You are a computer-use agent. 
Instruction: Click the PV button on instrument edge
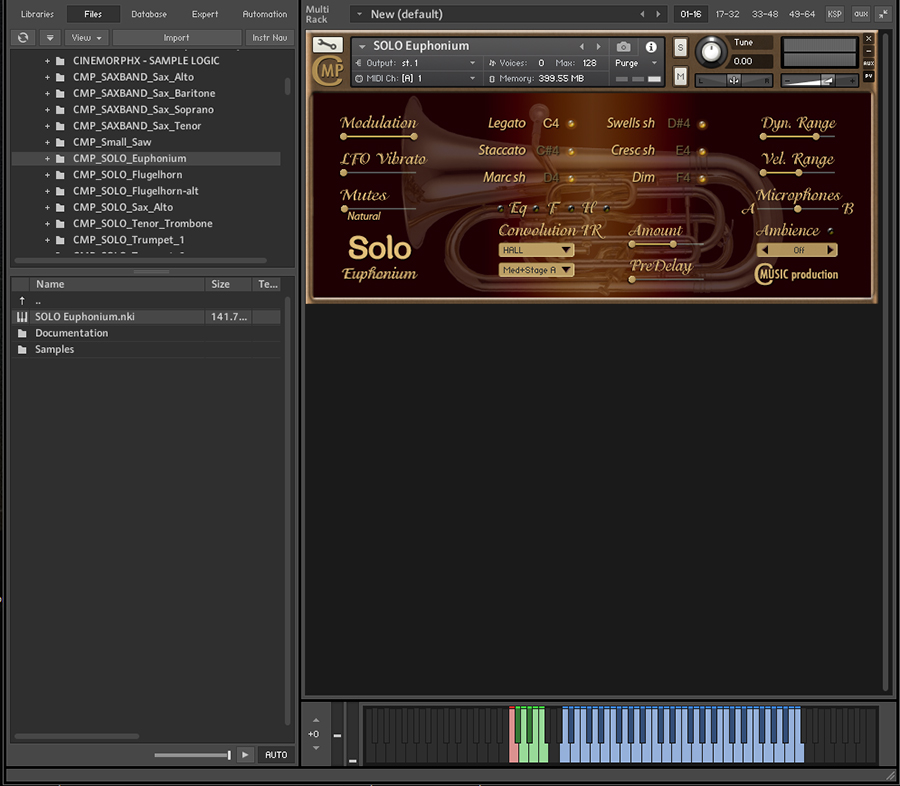point(868,76)
